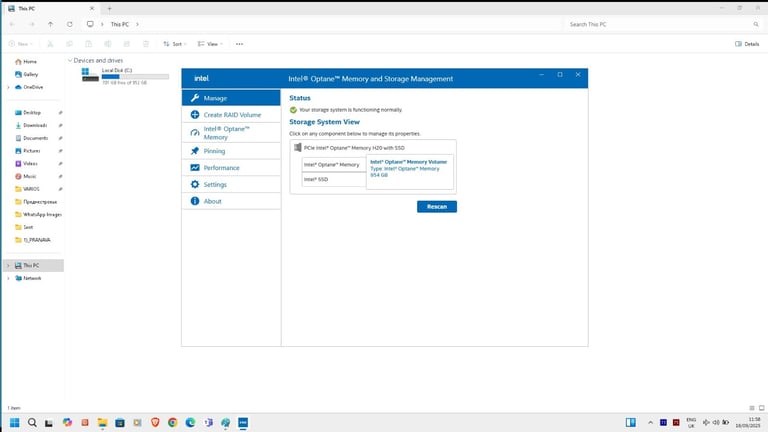The image size is (768, 432).
Task: Switch to details list view in status bar
Action: [x=751, y=408]
